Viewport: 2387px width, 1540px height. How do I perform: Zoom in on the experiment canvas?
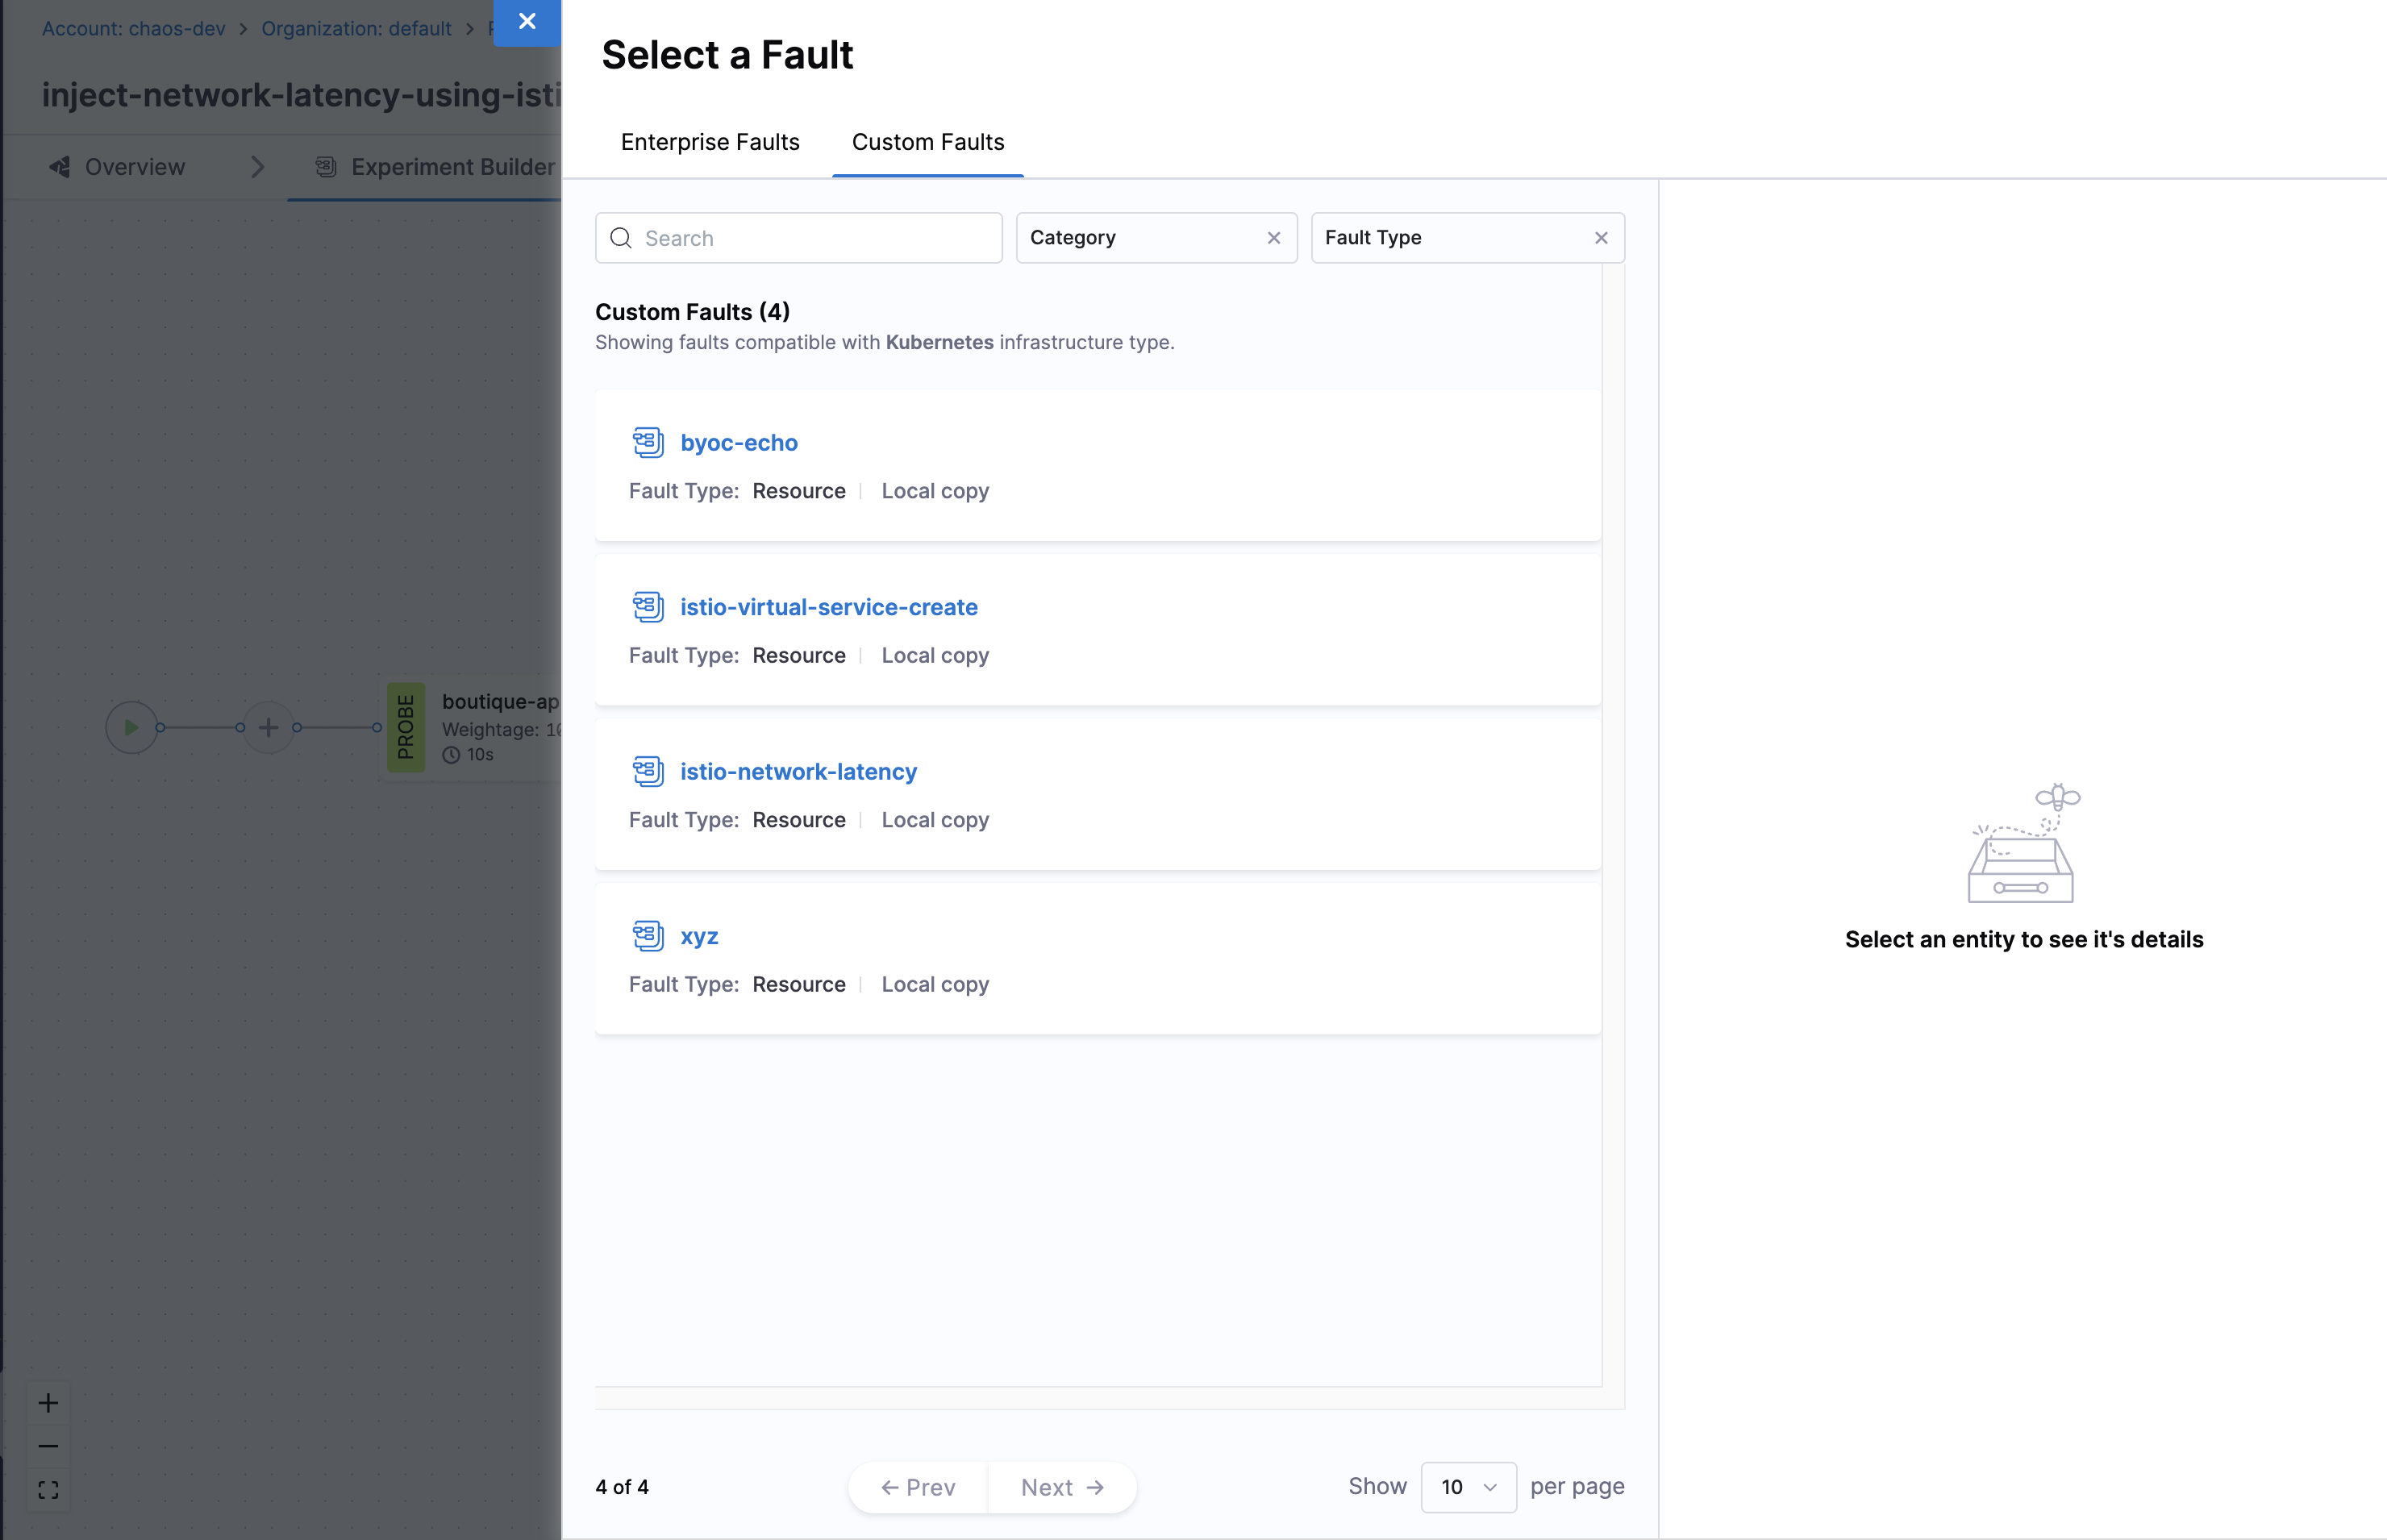(48, 1403)
